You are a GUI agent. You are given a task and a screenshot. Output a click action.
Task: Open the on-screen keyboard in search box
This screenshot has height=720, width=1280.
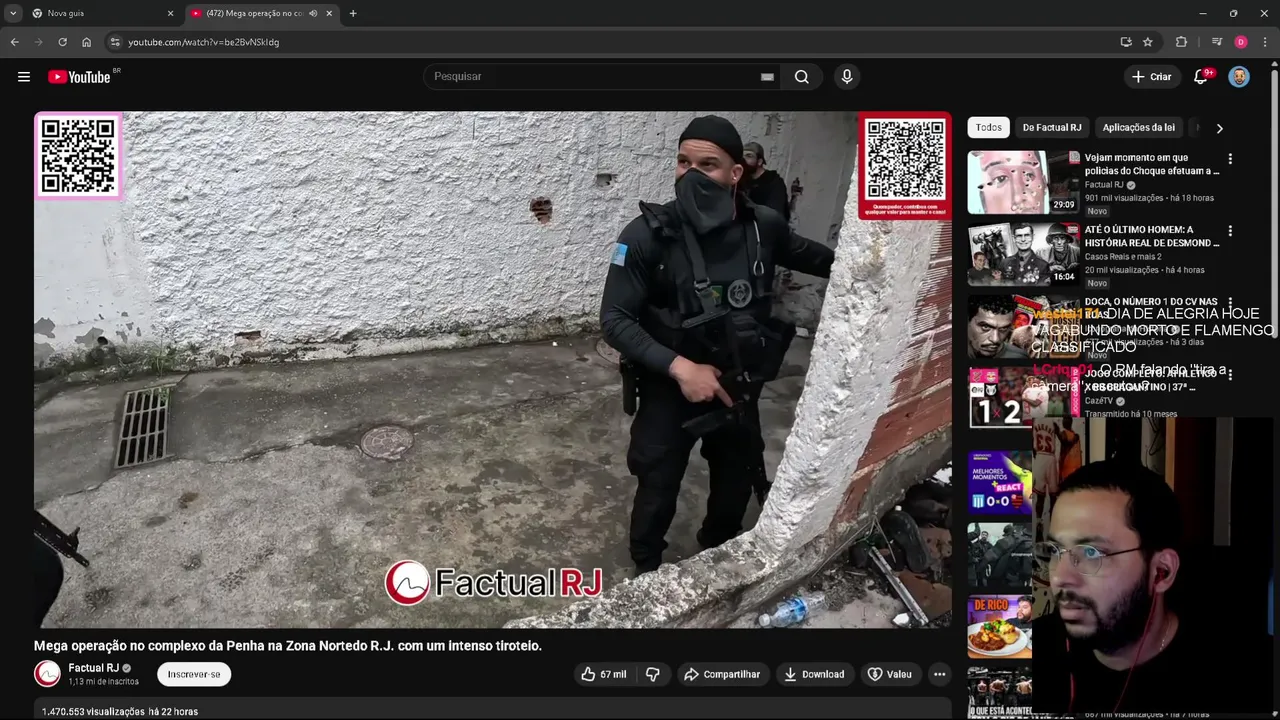tap(767, 77)
